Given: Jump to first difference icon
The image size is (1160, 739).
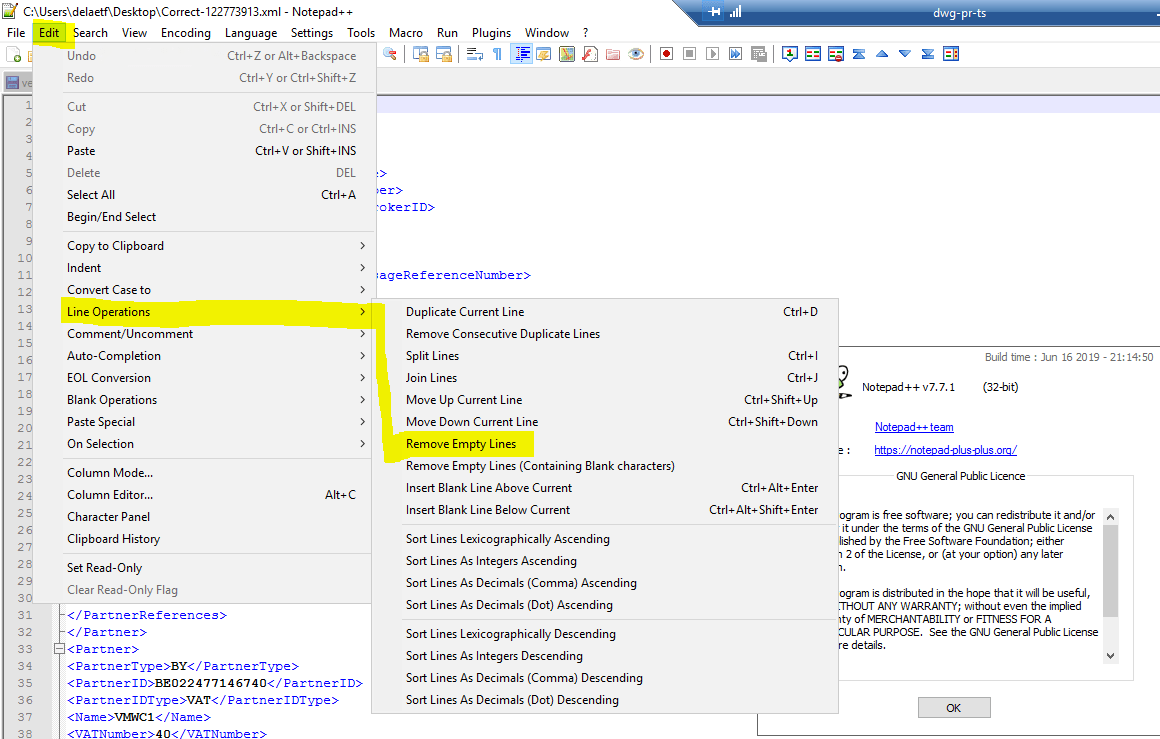Looking at the screenshot, I should [859, 54].
